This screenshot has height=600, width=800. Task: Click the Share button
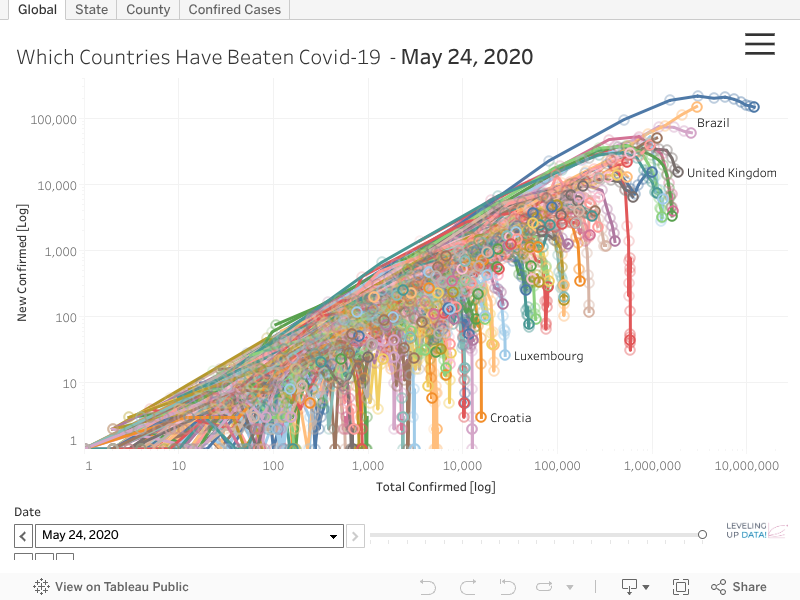(x=739, y=587)
